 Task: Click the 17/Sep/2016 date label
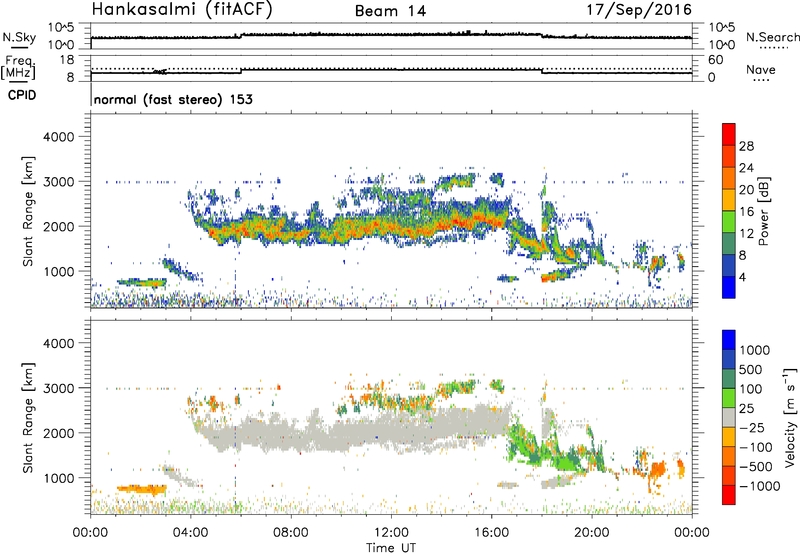point(639,9)
